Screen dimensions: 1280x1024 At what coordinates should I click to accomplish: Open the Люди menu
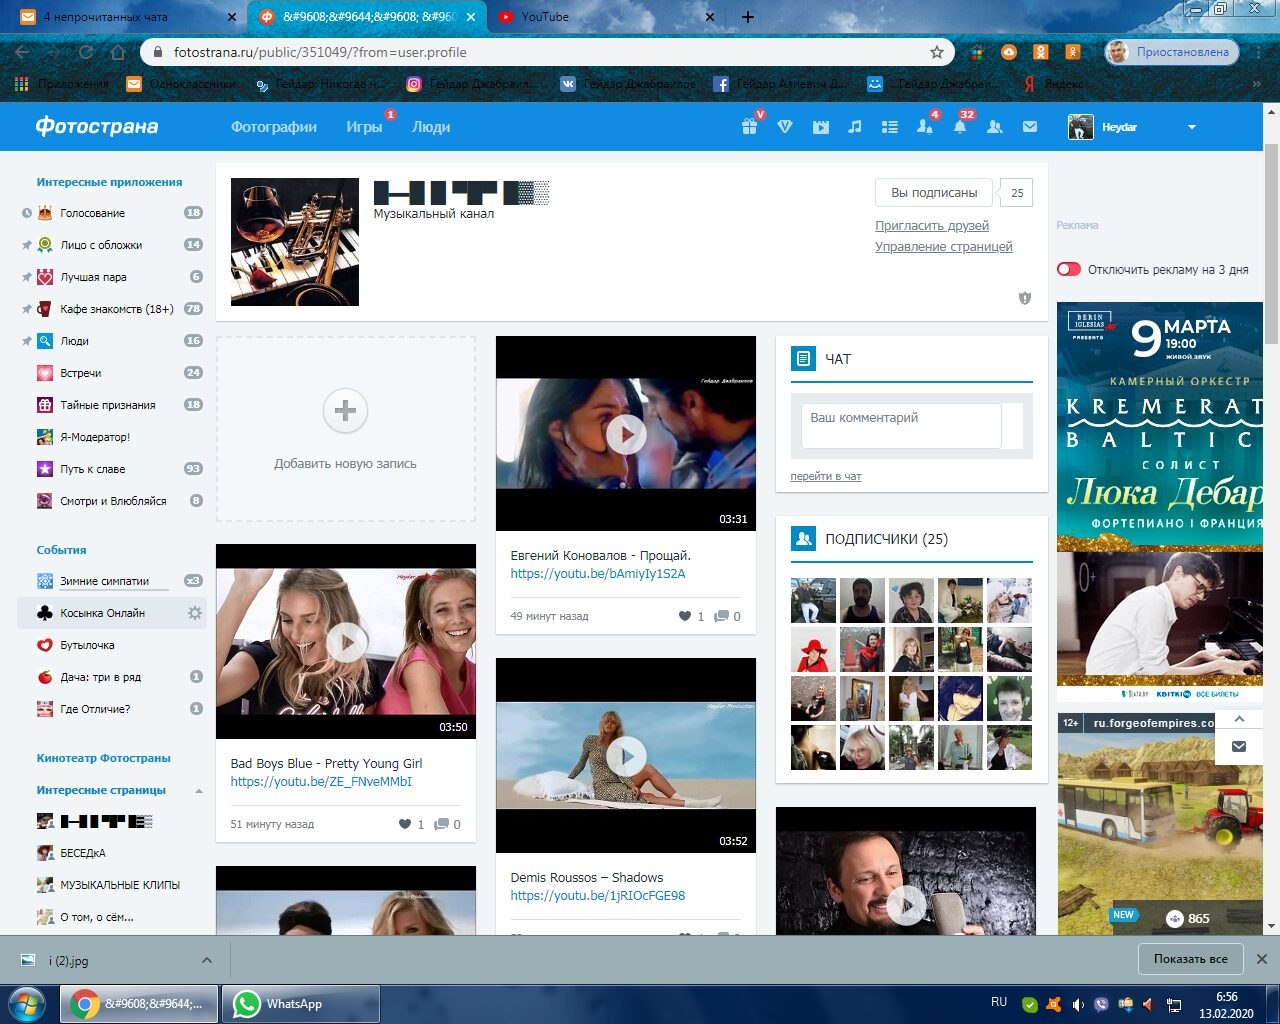[431, 127]
